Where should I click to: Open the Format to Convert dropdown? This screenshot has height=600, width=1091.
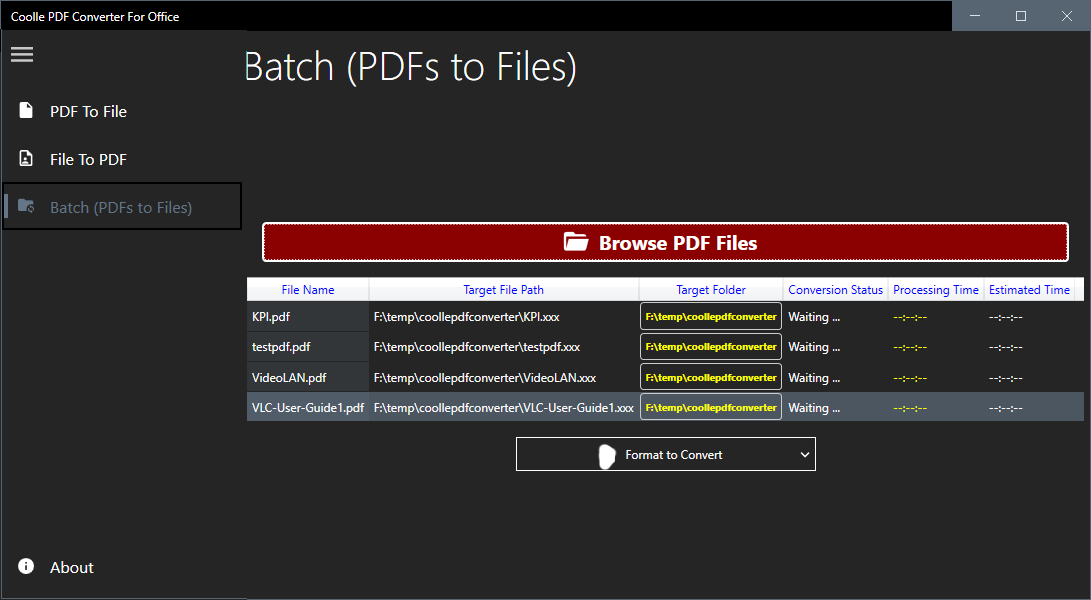tap(665, 454)
